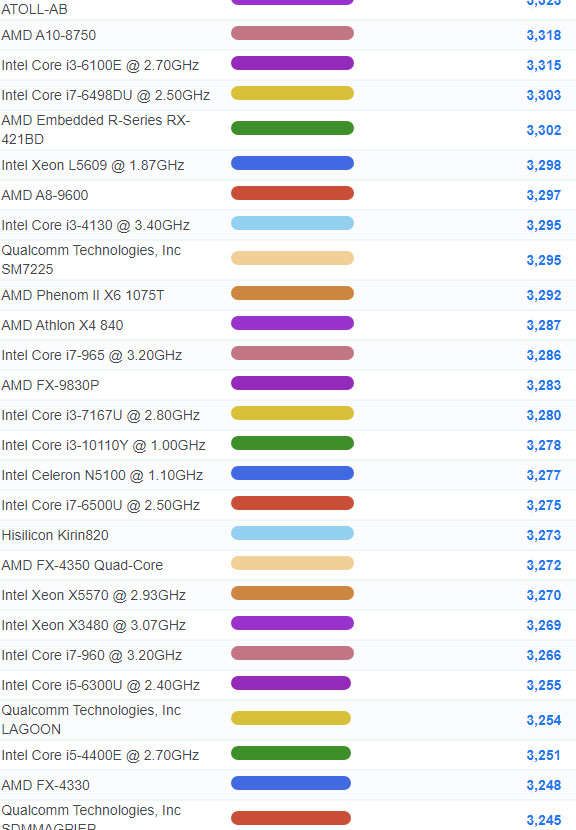The width and height of the screenshot is (576, 830).
Task: Open Intel Core i3-4130 @ 3.40GHz entry
Action: 95,225
